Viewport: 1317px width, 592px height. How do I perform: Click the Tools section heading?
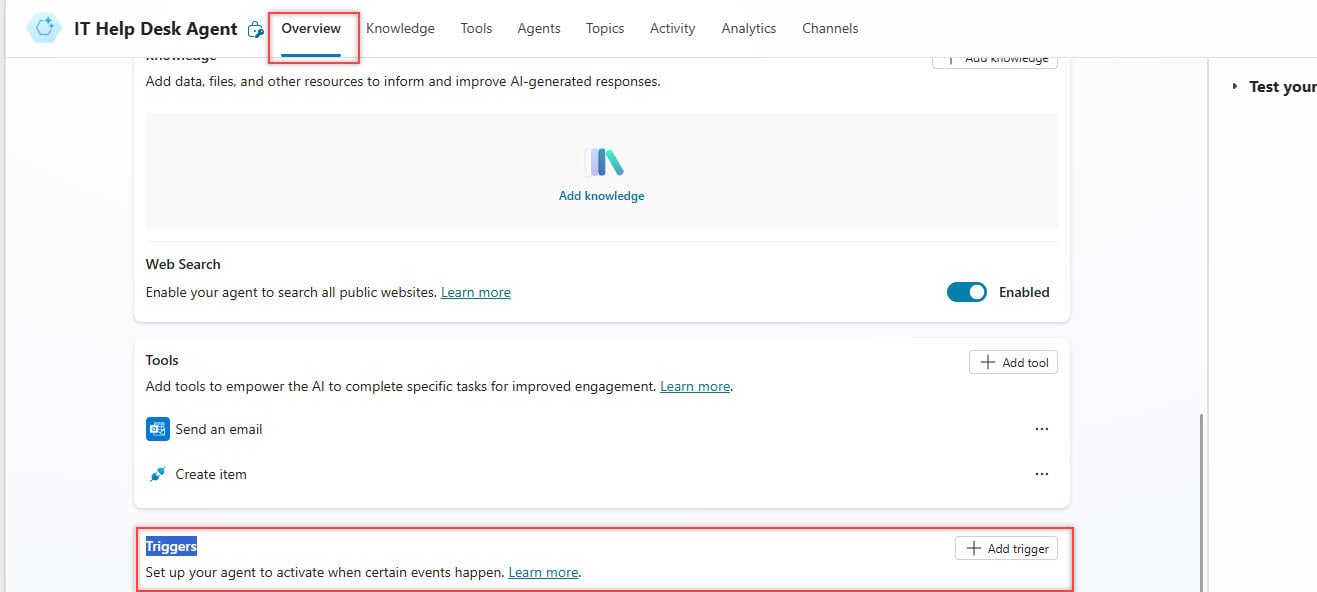[x=162, y=360]
